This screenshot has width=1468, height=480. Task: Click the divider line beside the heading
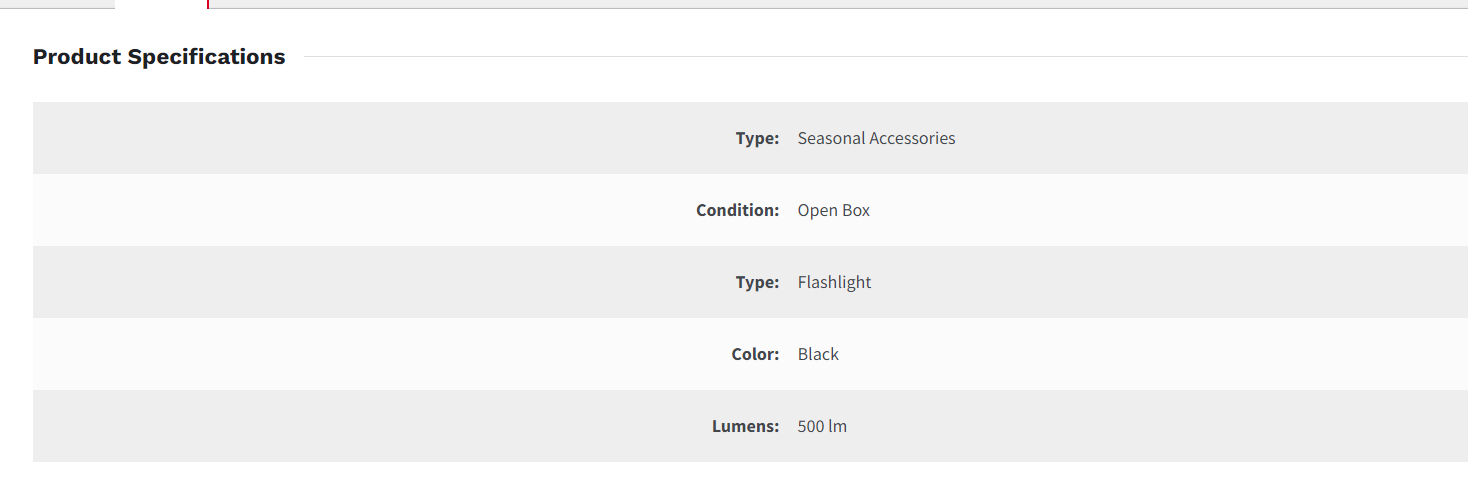[880, 57]
